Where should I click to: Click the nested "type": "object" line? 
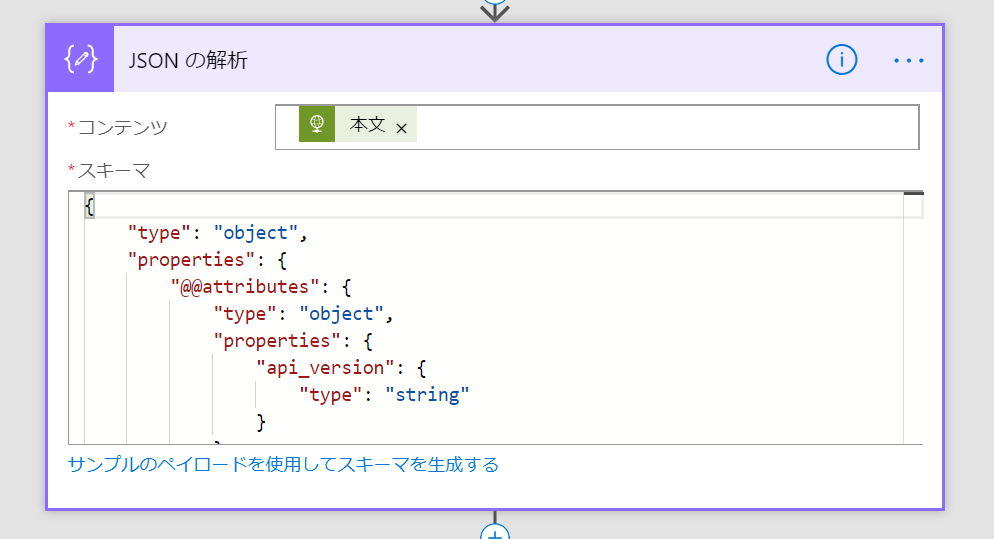[304, 315]
